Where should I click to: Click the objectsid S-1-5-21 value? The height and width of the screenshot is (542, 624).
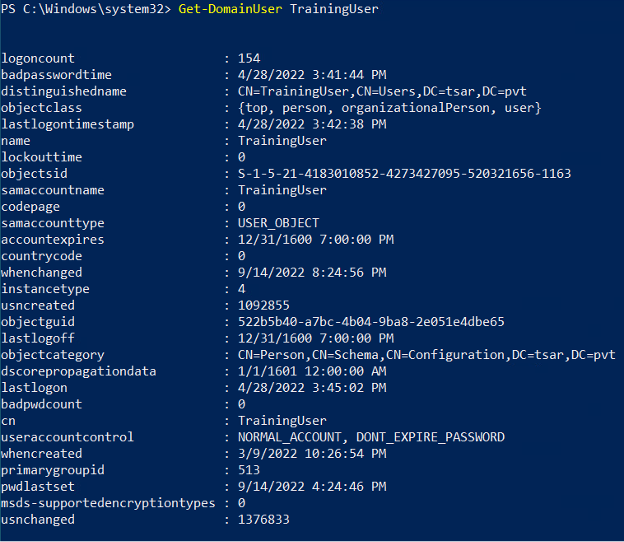point(404,174)
